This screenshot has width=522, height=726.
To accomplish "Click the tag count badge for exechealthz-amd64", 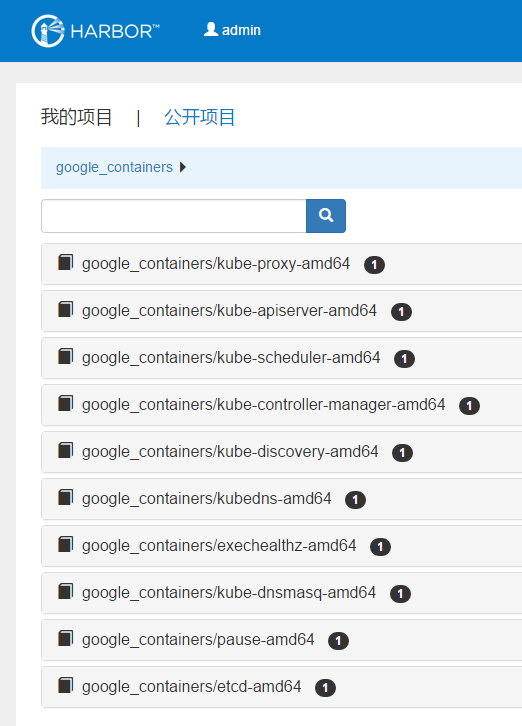I will 380,547.
